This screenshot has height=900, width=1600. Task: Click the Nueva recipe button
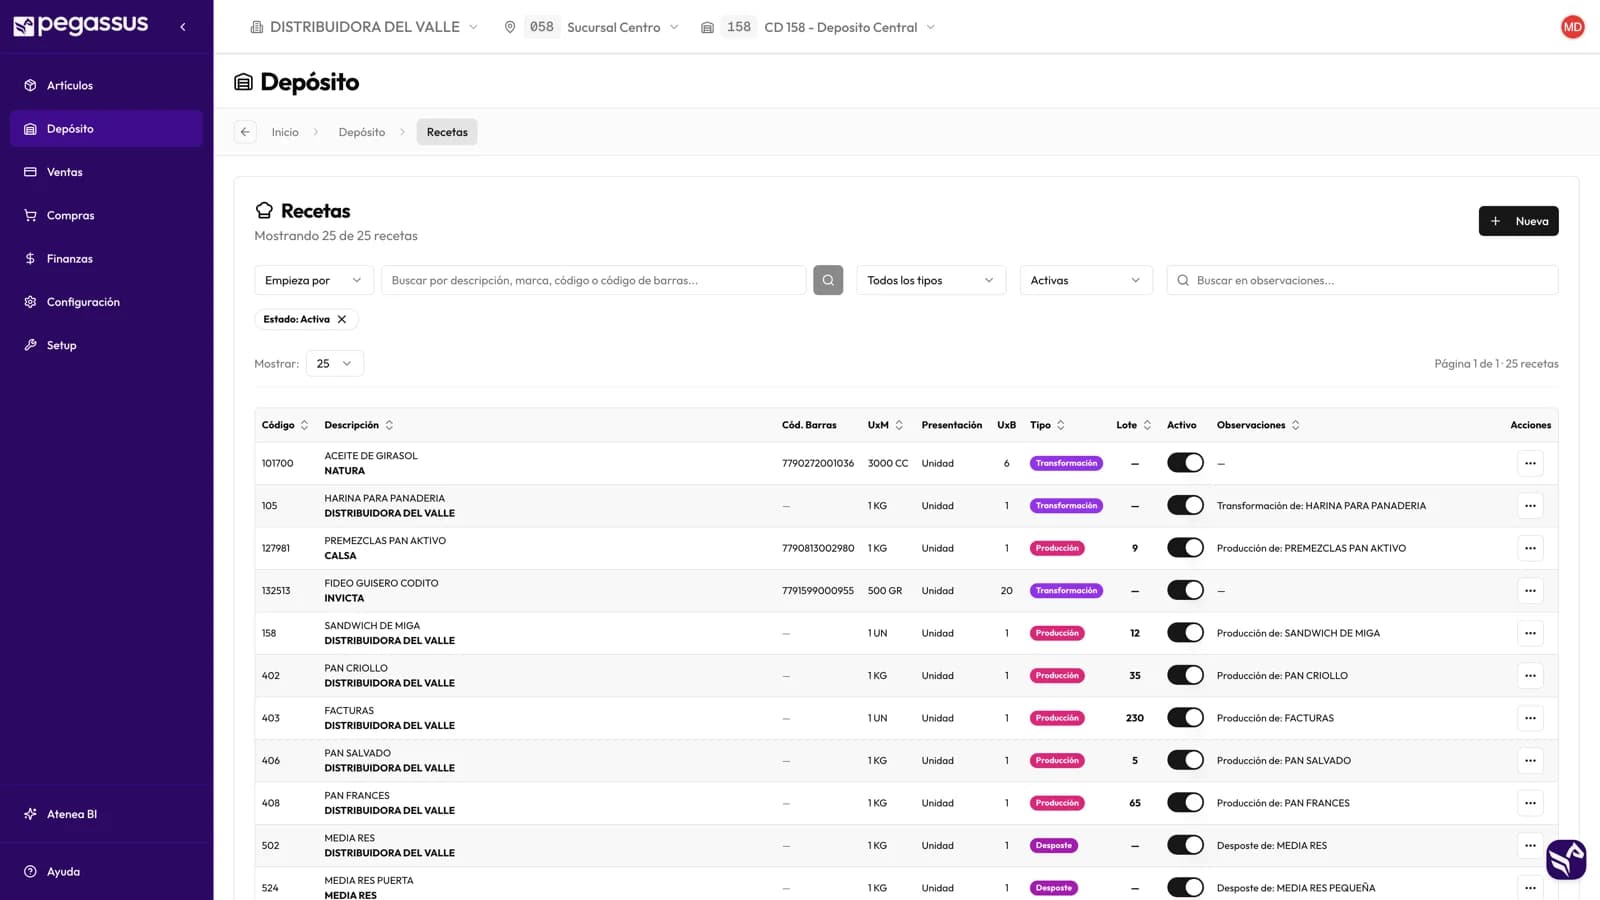1518,221
